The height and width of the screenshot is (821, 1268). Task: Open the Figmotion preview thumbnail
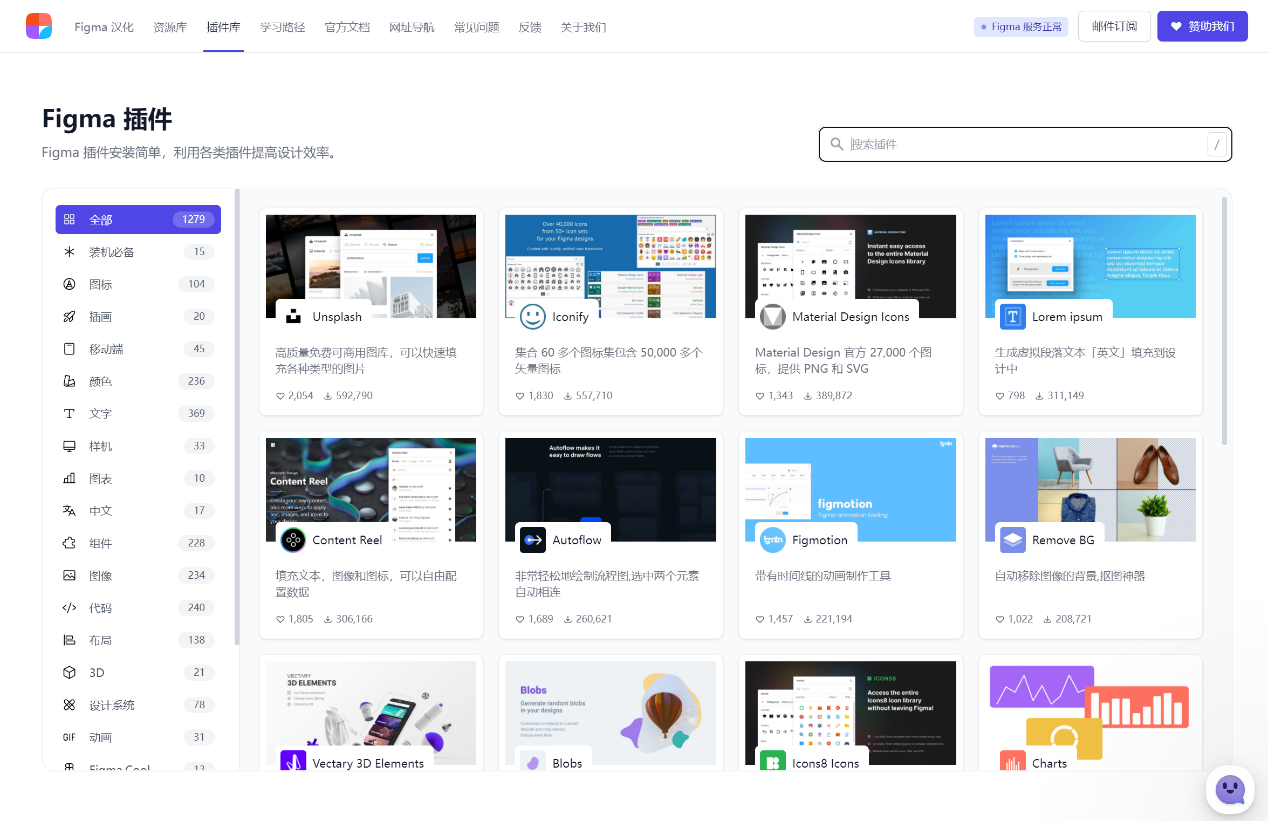coord(851,490)
